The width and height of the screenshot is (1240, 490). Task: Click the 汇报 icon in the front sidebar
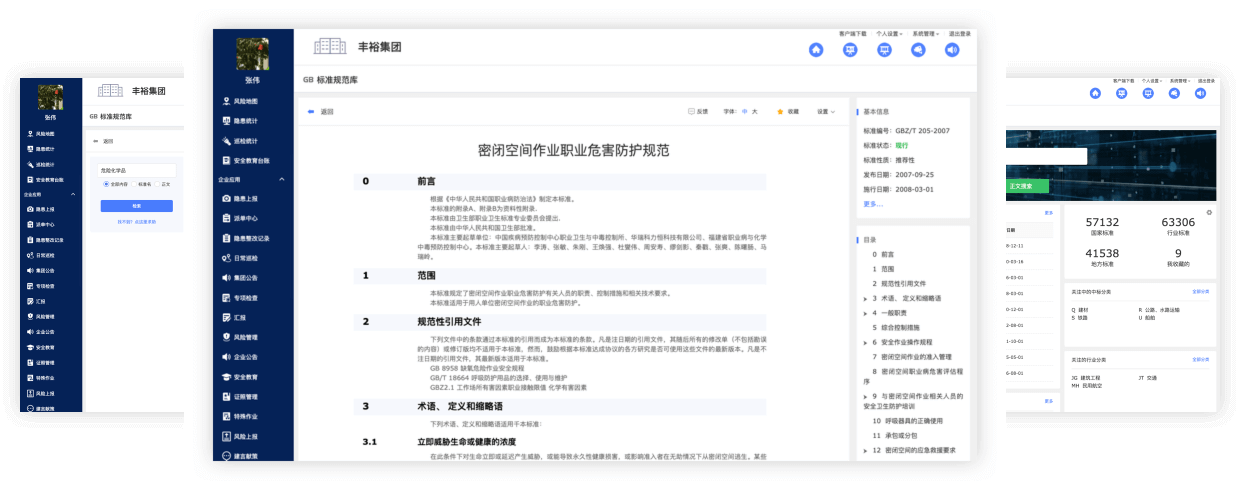[226, 317]
